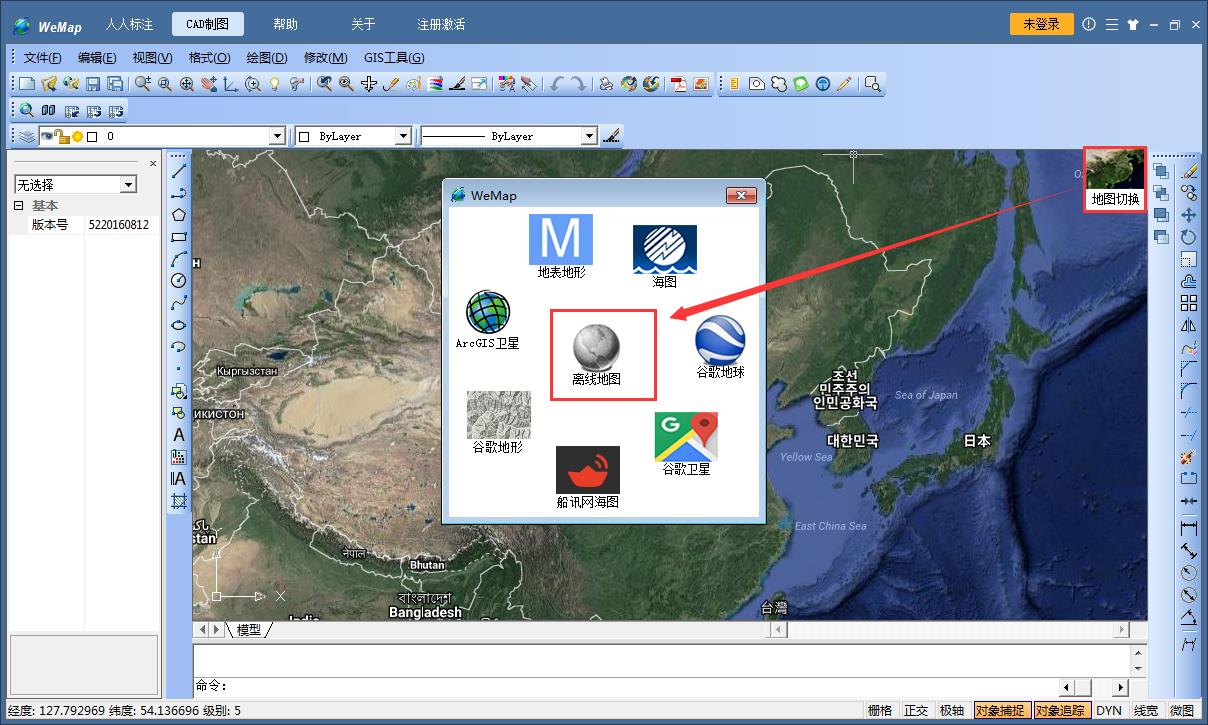
Task: Click the green speech bubble icon
Action: [800, 84]
